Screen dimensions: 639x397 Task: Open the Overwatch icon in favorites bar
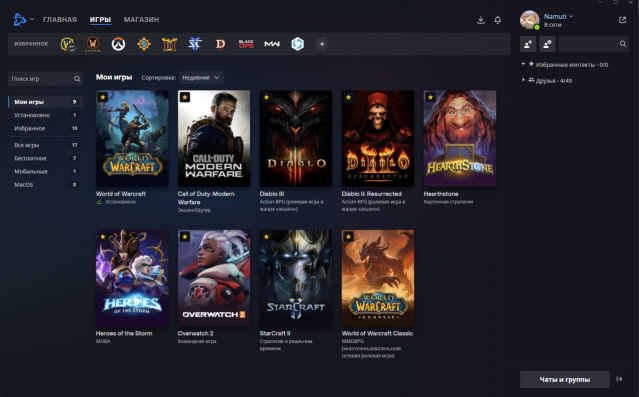[118, 44]
